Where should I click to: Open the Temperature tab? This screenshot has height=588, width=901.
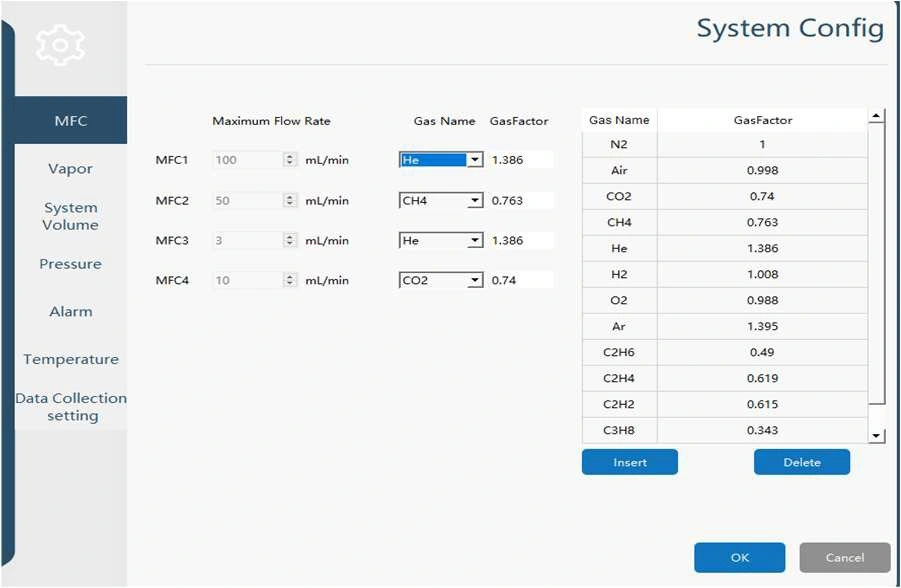click(x=70, y=359)
